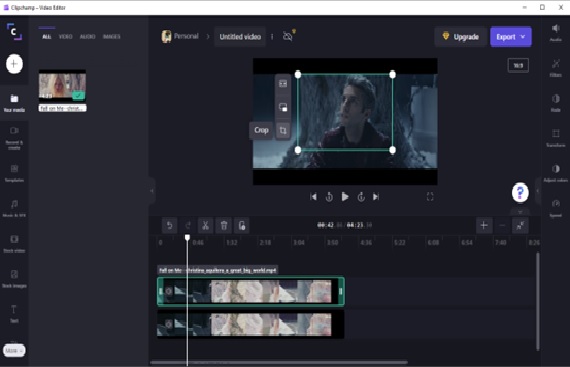Switch to the AUDIO media tab
This screenshot has height=367, width=570.
(87, 37)
